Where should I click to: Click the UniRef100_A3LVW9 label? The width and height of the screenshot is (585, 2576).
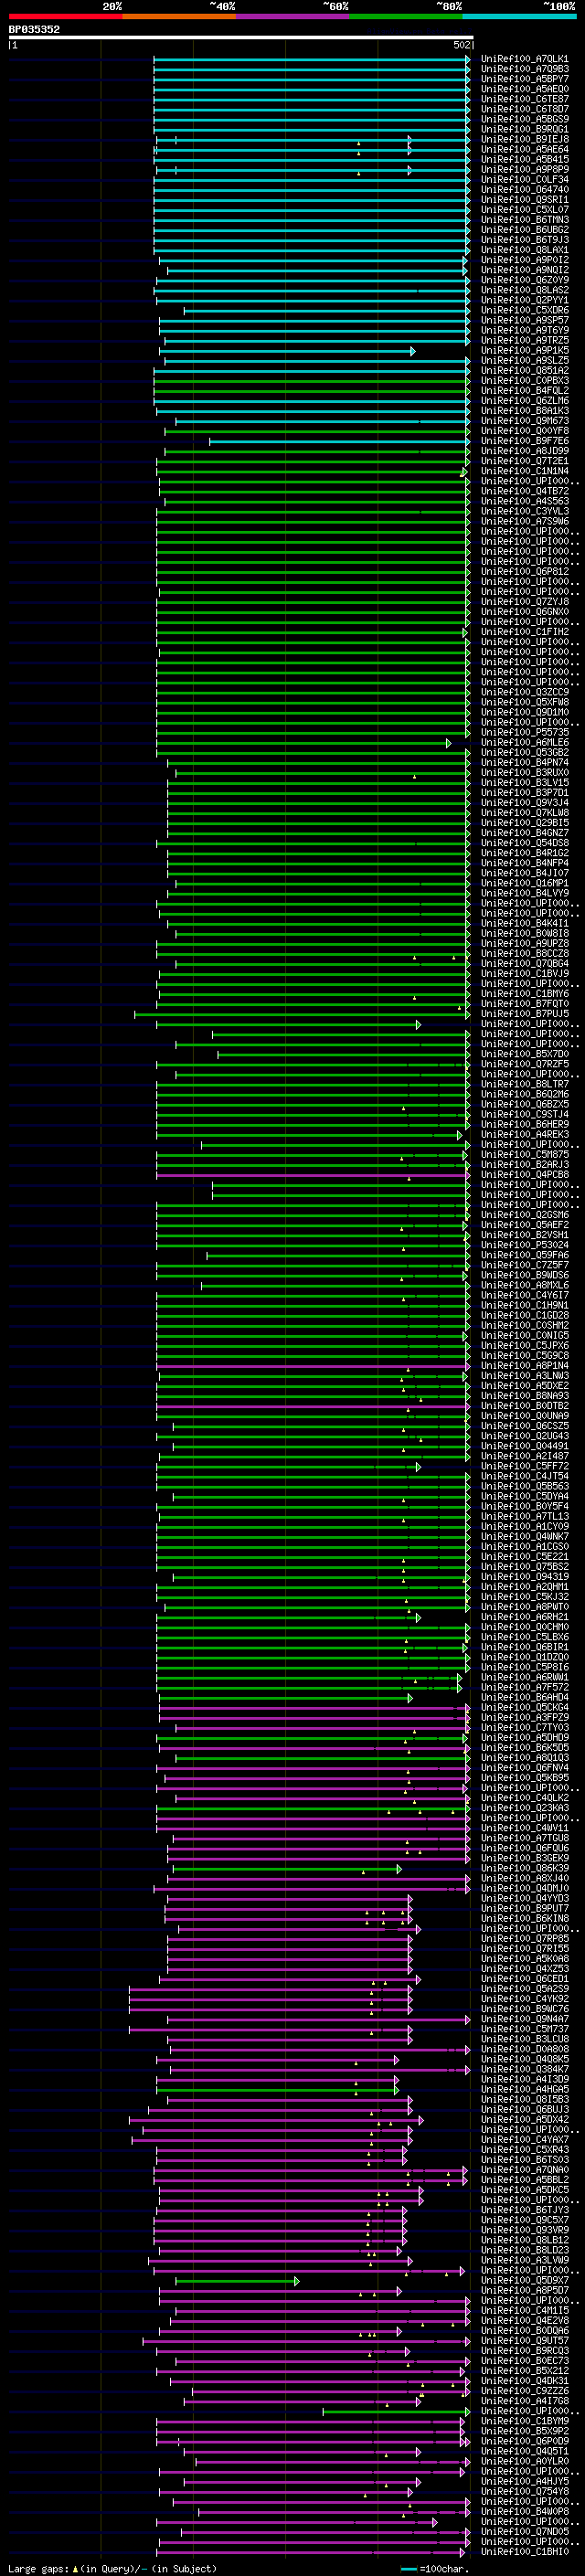(x=524, y=2260)
